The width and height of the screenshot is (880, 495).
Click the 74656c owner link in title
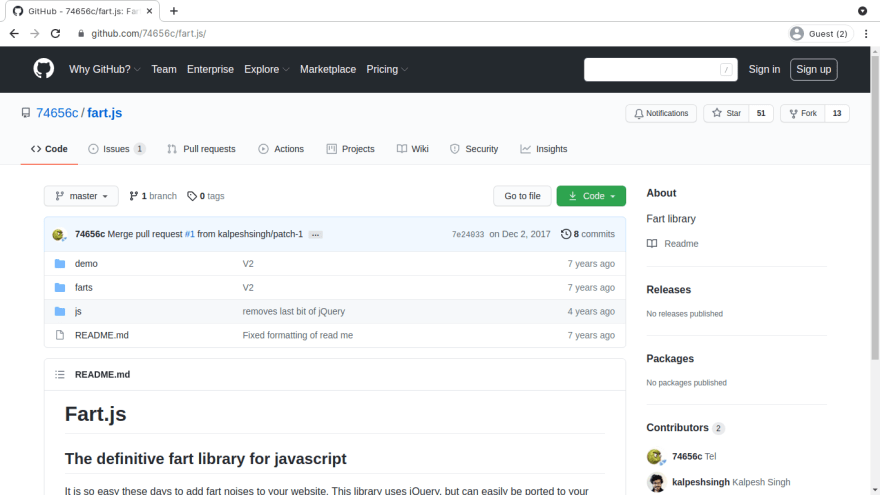click(x=57, y=113)
